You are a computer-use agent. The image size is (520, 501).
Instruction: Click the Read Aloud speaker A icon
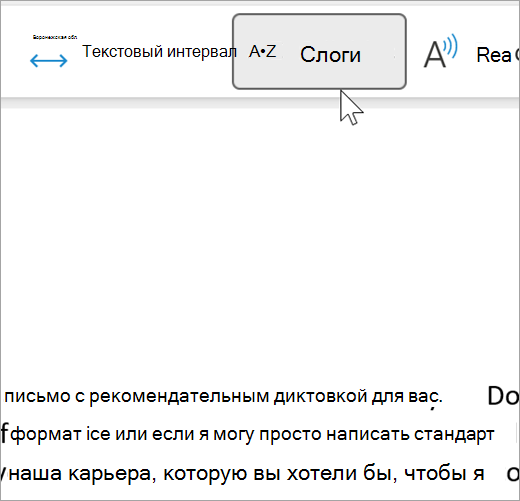(440, 51)
